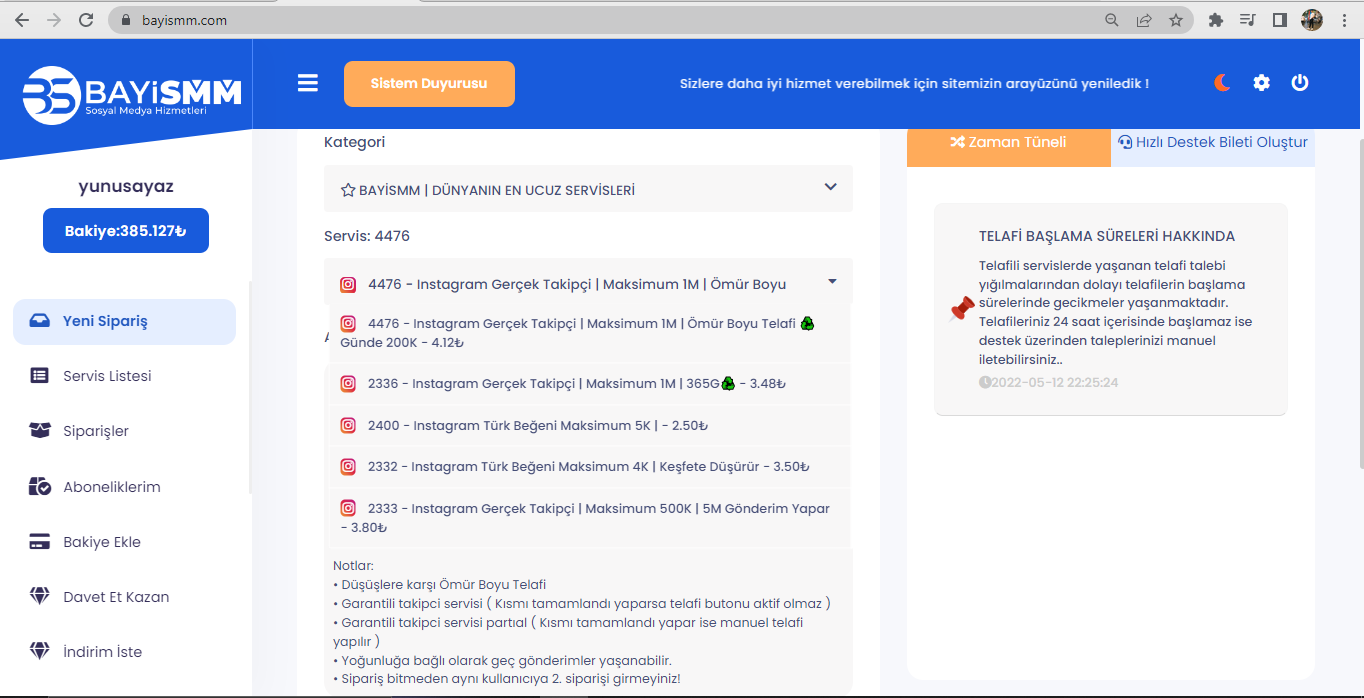Click the Sistem Duyurusu button
Image resolution: width=1364 pixels, height=698 pixels.
429,84
